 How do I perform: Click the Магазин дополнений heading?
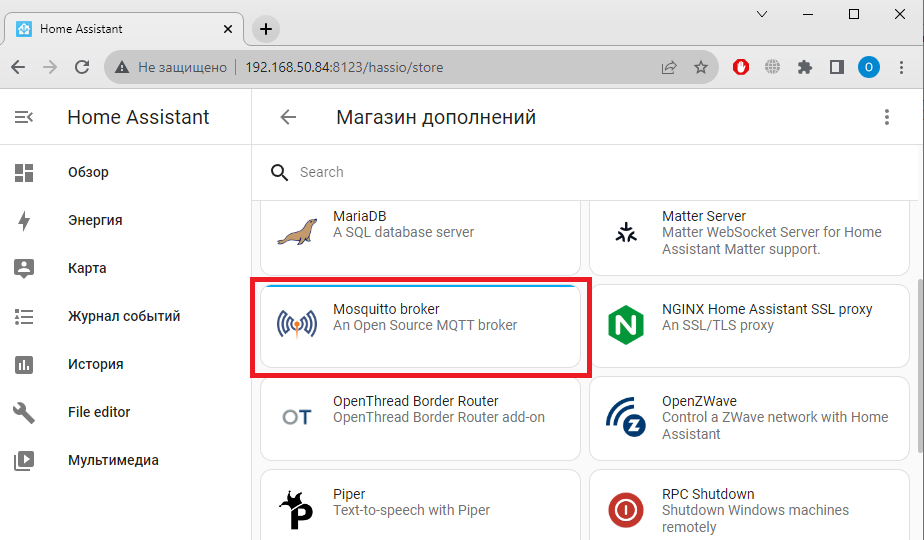click(436, 117)
